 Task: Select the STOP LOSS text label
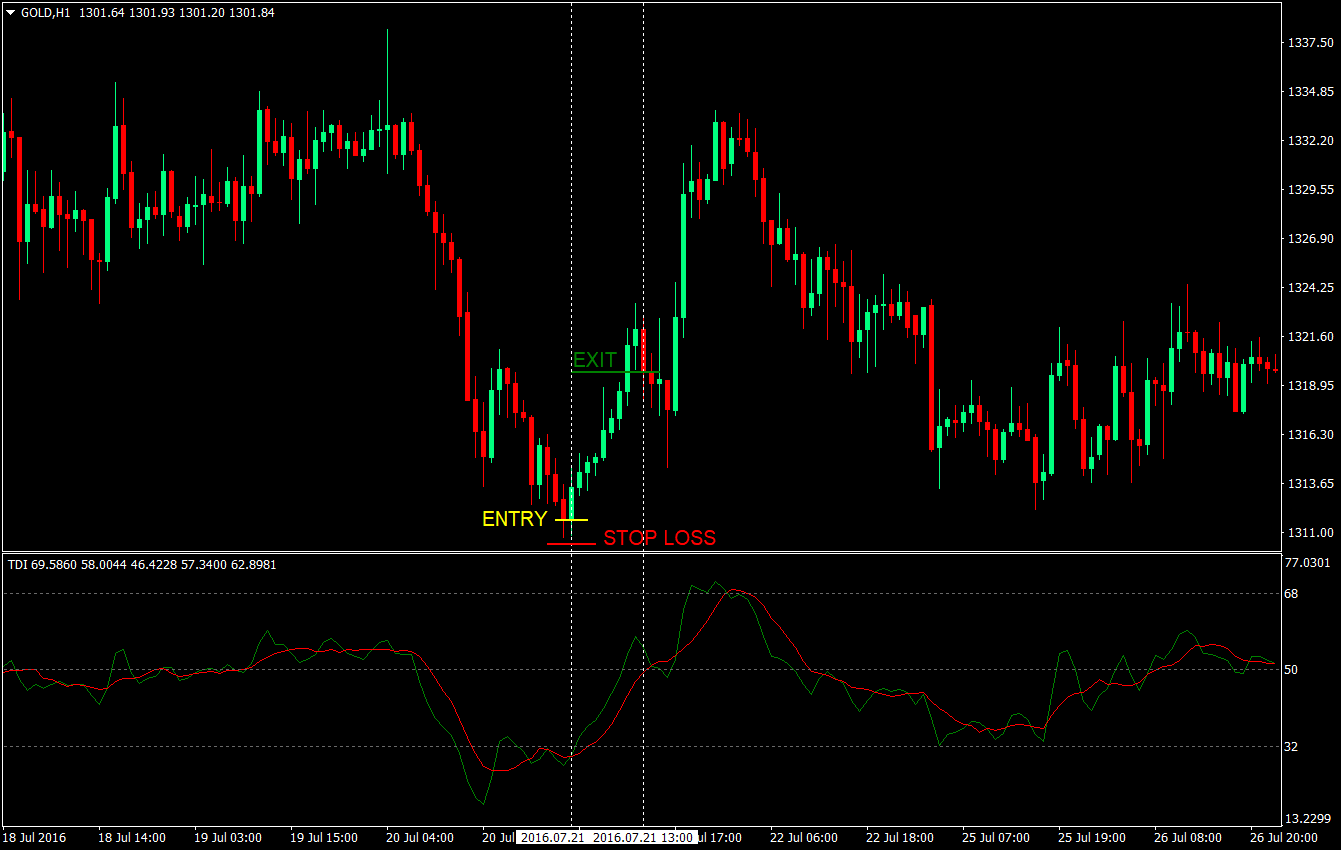(x=661, y=538)
